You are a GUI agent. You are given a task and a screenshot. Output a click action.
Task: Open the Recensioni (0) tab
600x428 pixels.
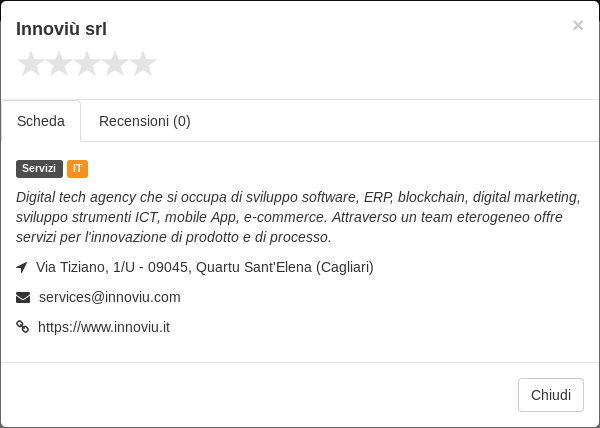tap(145, 121)
